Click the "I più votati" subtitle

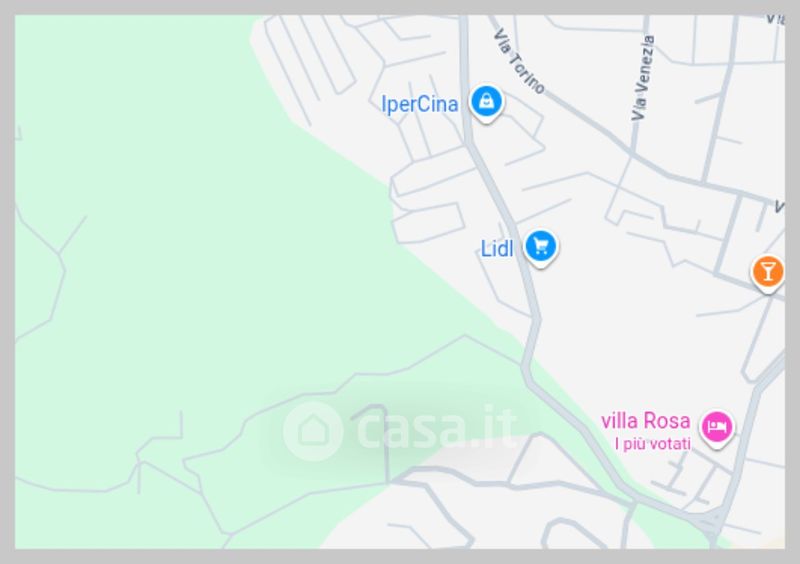click(x=653, y=444)
